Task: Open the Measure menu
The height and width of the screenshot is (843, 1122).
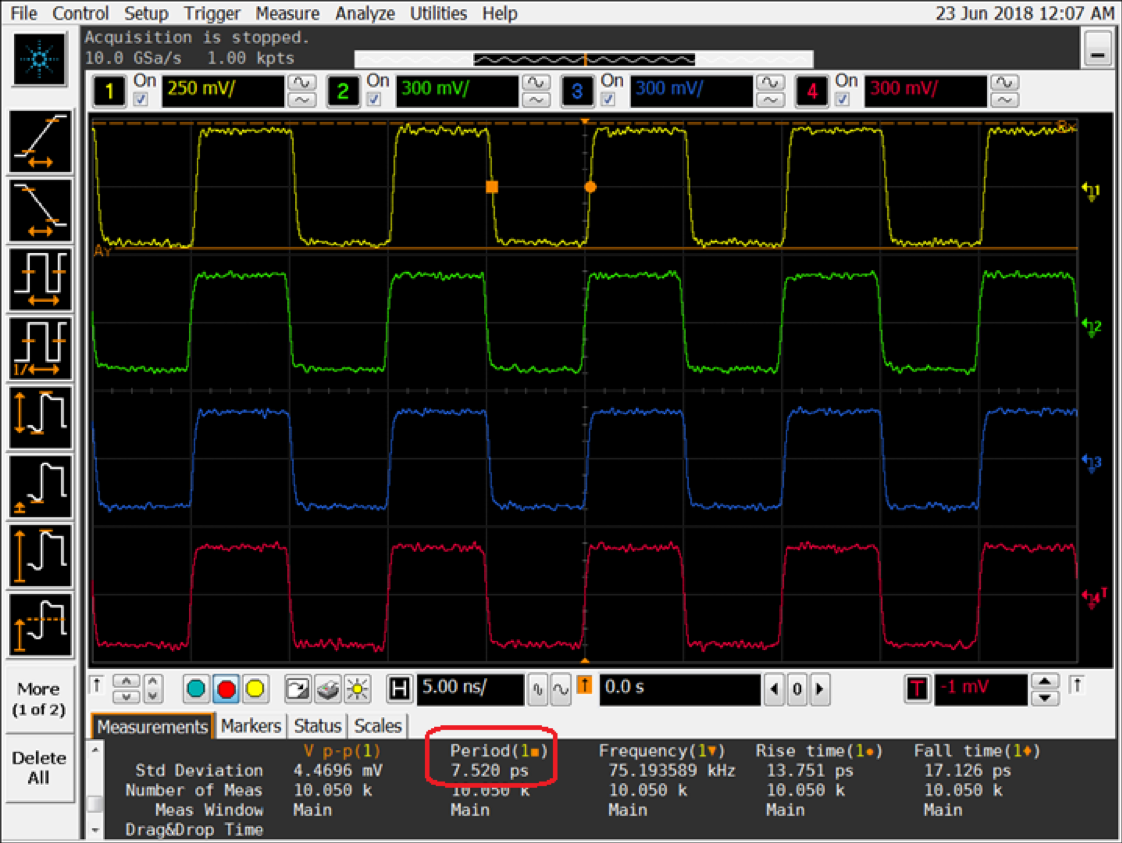Action: click(287, 13)
